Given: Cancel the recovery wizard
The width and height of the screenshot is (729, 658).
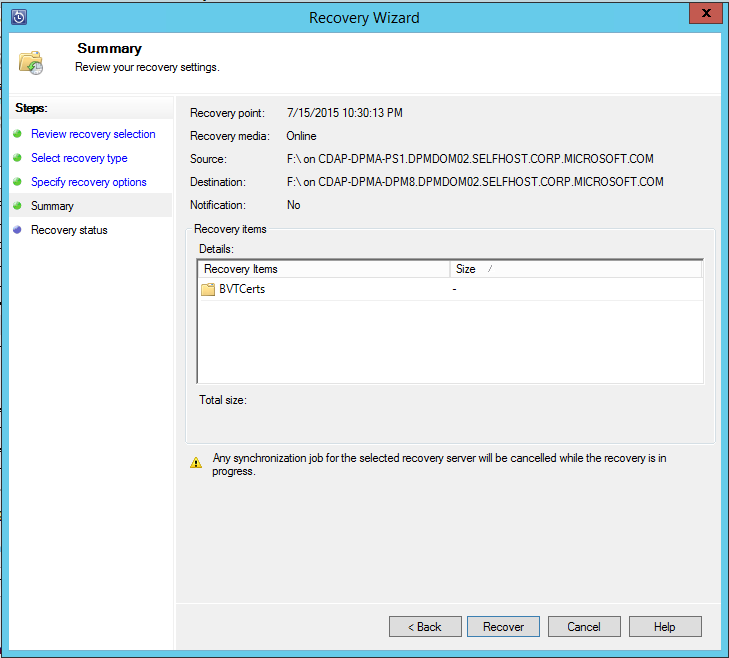Looking at the screenshot, I should tap(584, 627).
